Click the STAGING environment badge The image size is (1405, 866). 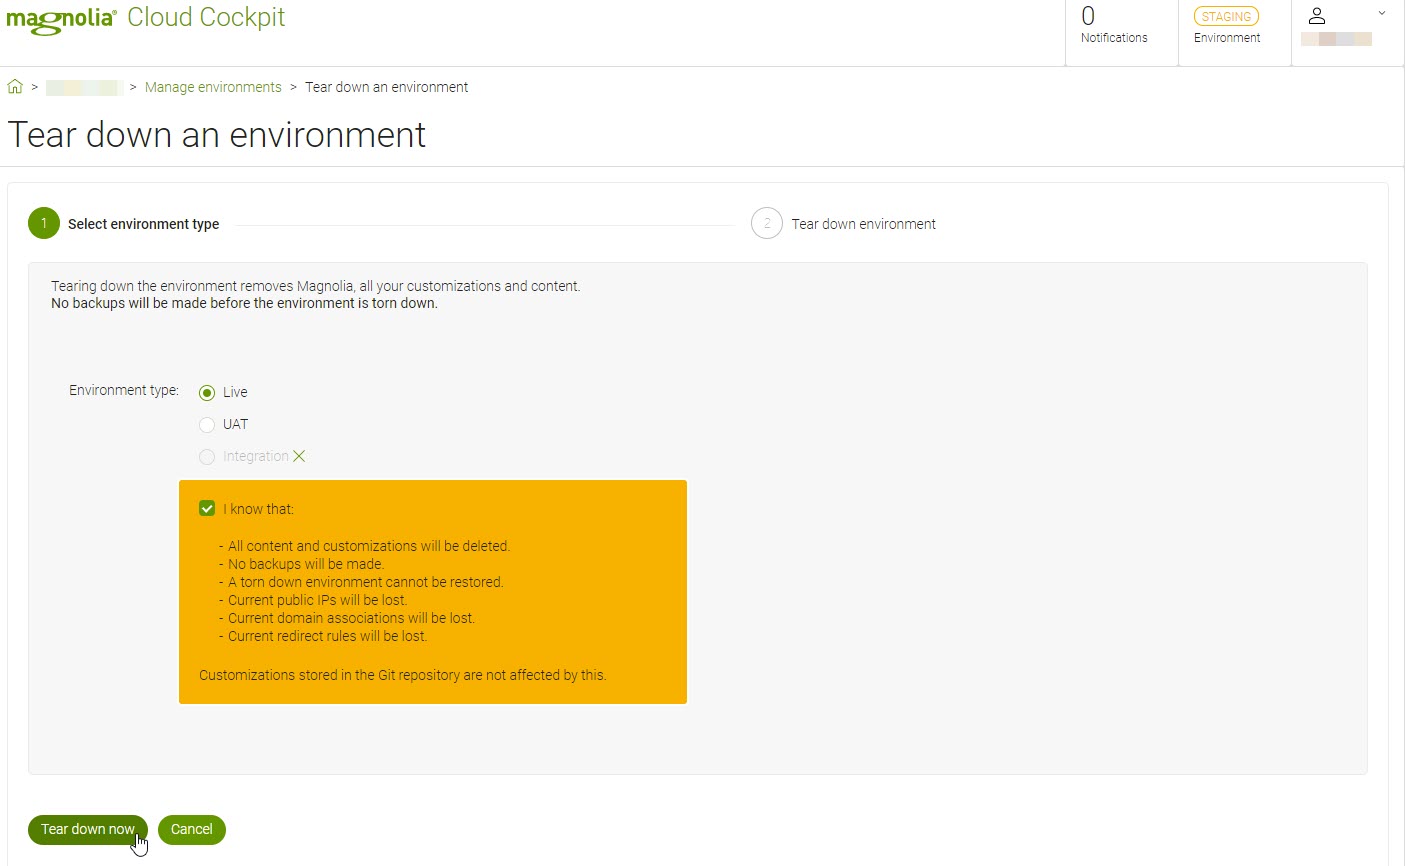1226,17
